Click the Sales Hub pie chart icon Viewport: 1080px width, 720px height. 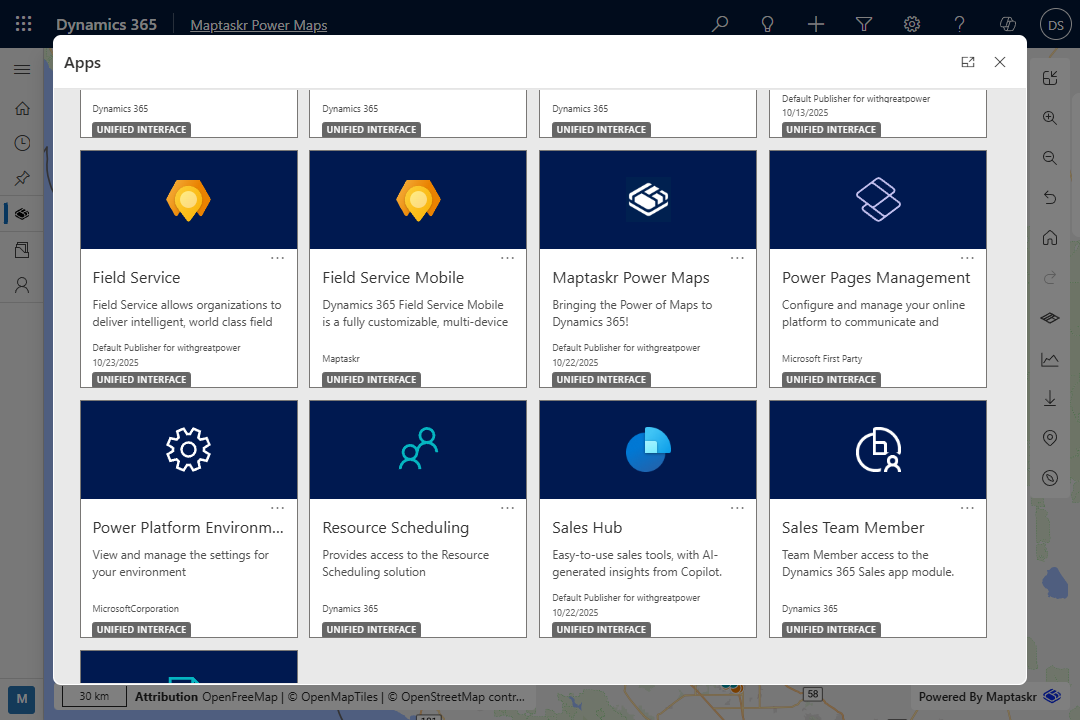[x=648, y=450]
